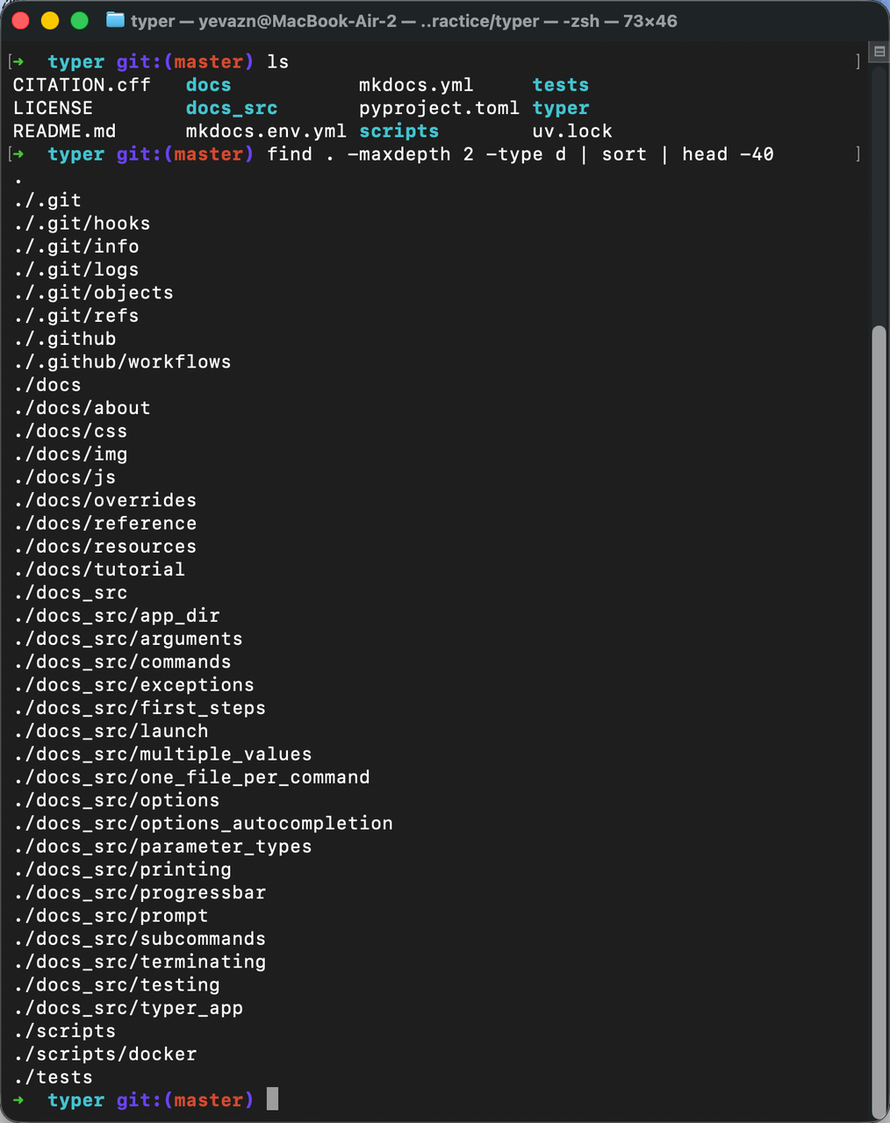Image resolution: width=890 pixels, height=1123 pixels.
Task: Click the red close window button
Action: 21,21
